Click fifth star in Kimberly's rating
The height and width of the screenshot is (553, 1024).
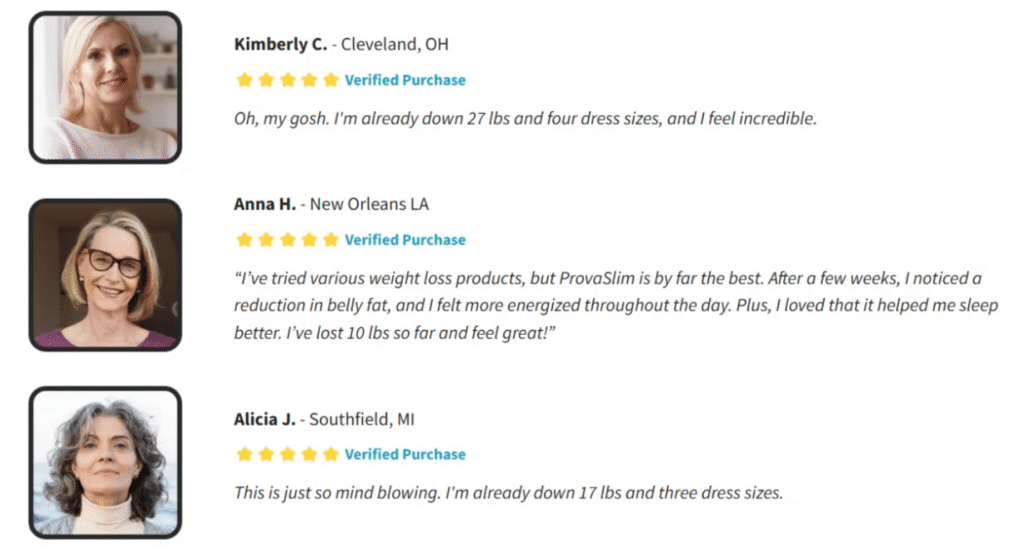coord(330,80)
